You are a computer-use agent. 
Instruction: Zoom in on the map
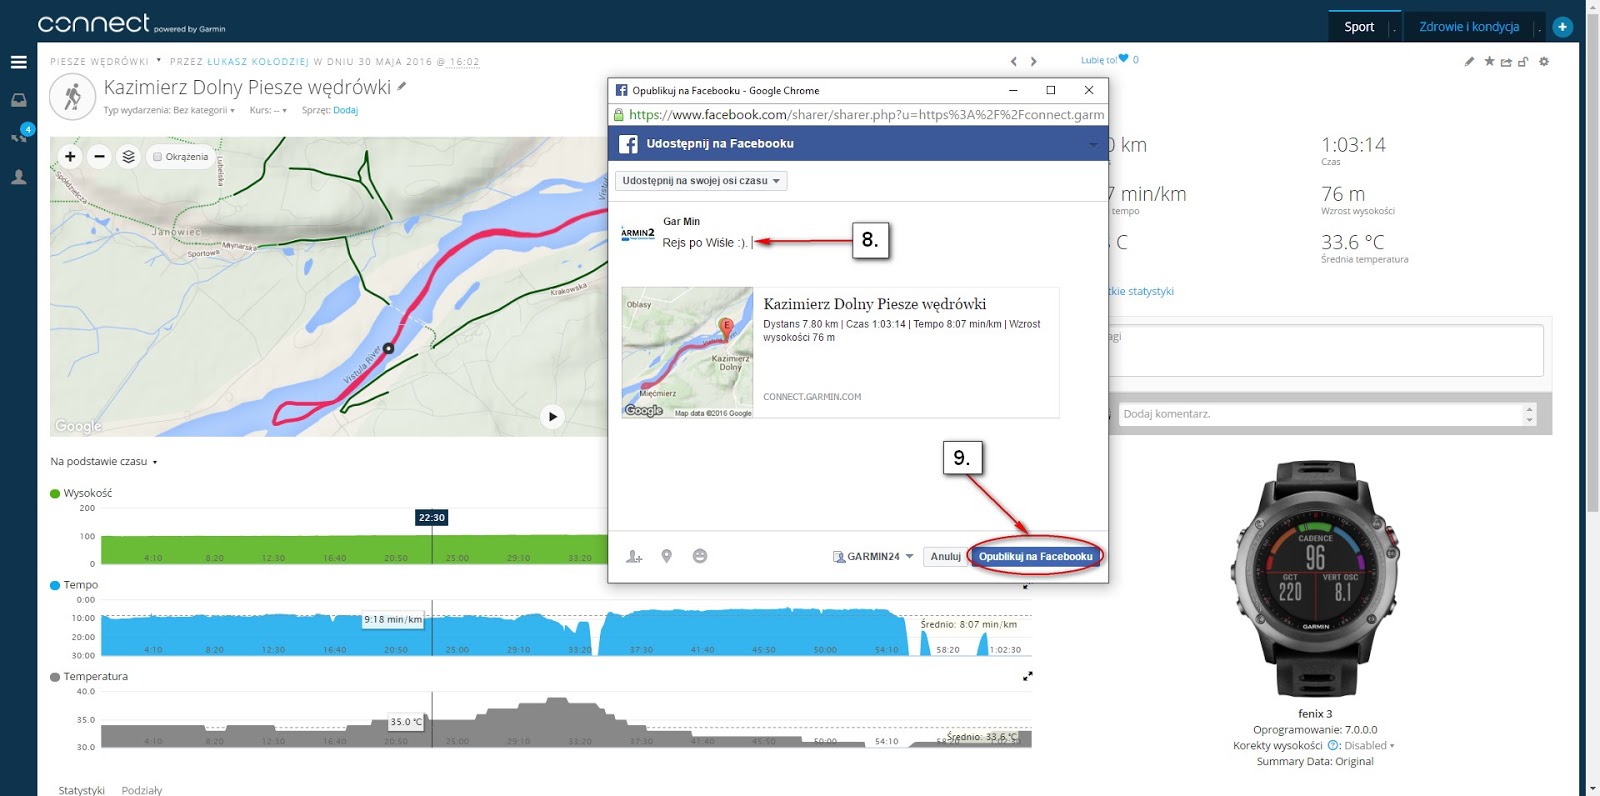click(70, 156)
